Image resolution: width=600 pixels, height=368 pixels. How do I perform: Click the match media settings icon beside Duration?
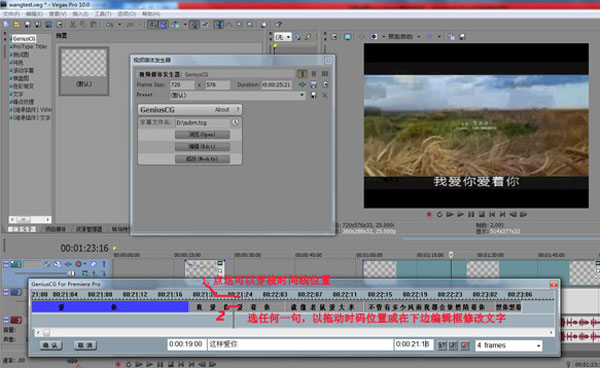pos(302,84)
